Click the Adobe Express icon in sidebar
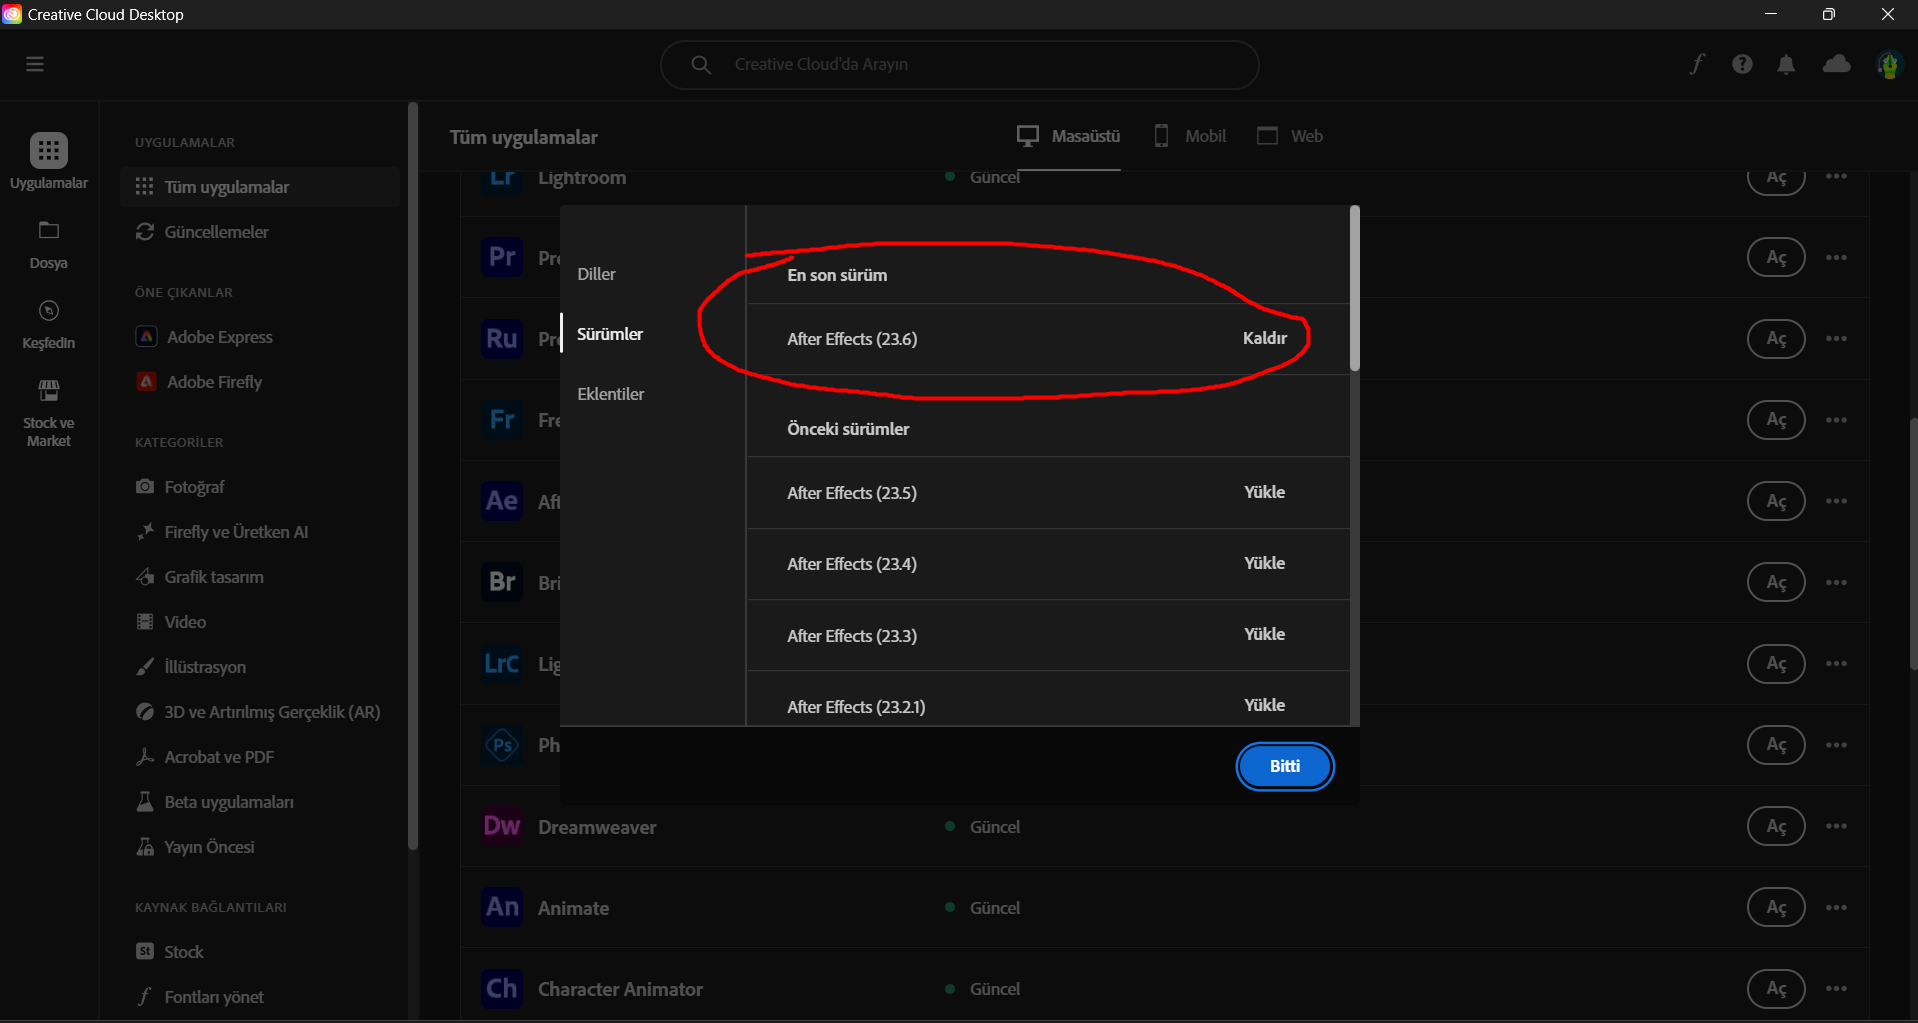Image resolution: width=1918 pixels, height=1023 pixels. pos(146,336)
